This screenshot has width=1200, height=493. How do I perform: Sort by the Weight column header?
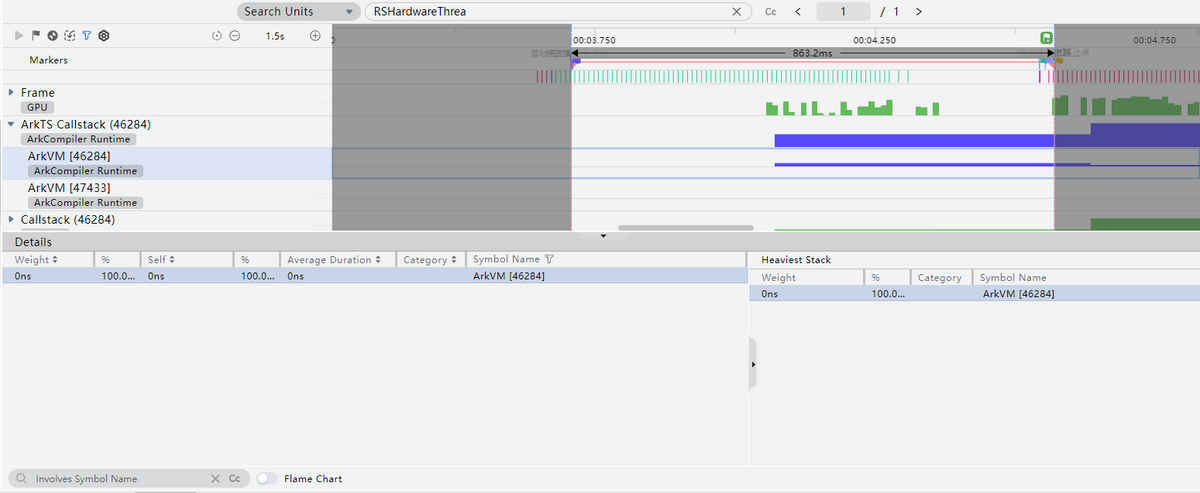36,260
